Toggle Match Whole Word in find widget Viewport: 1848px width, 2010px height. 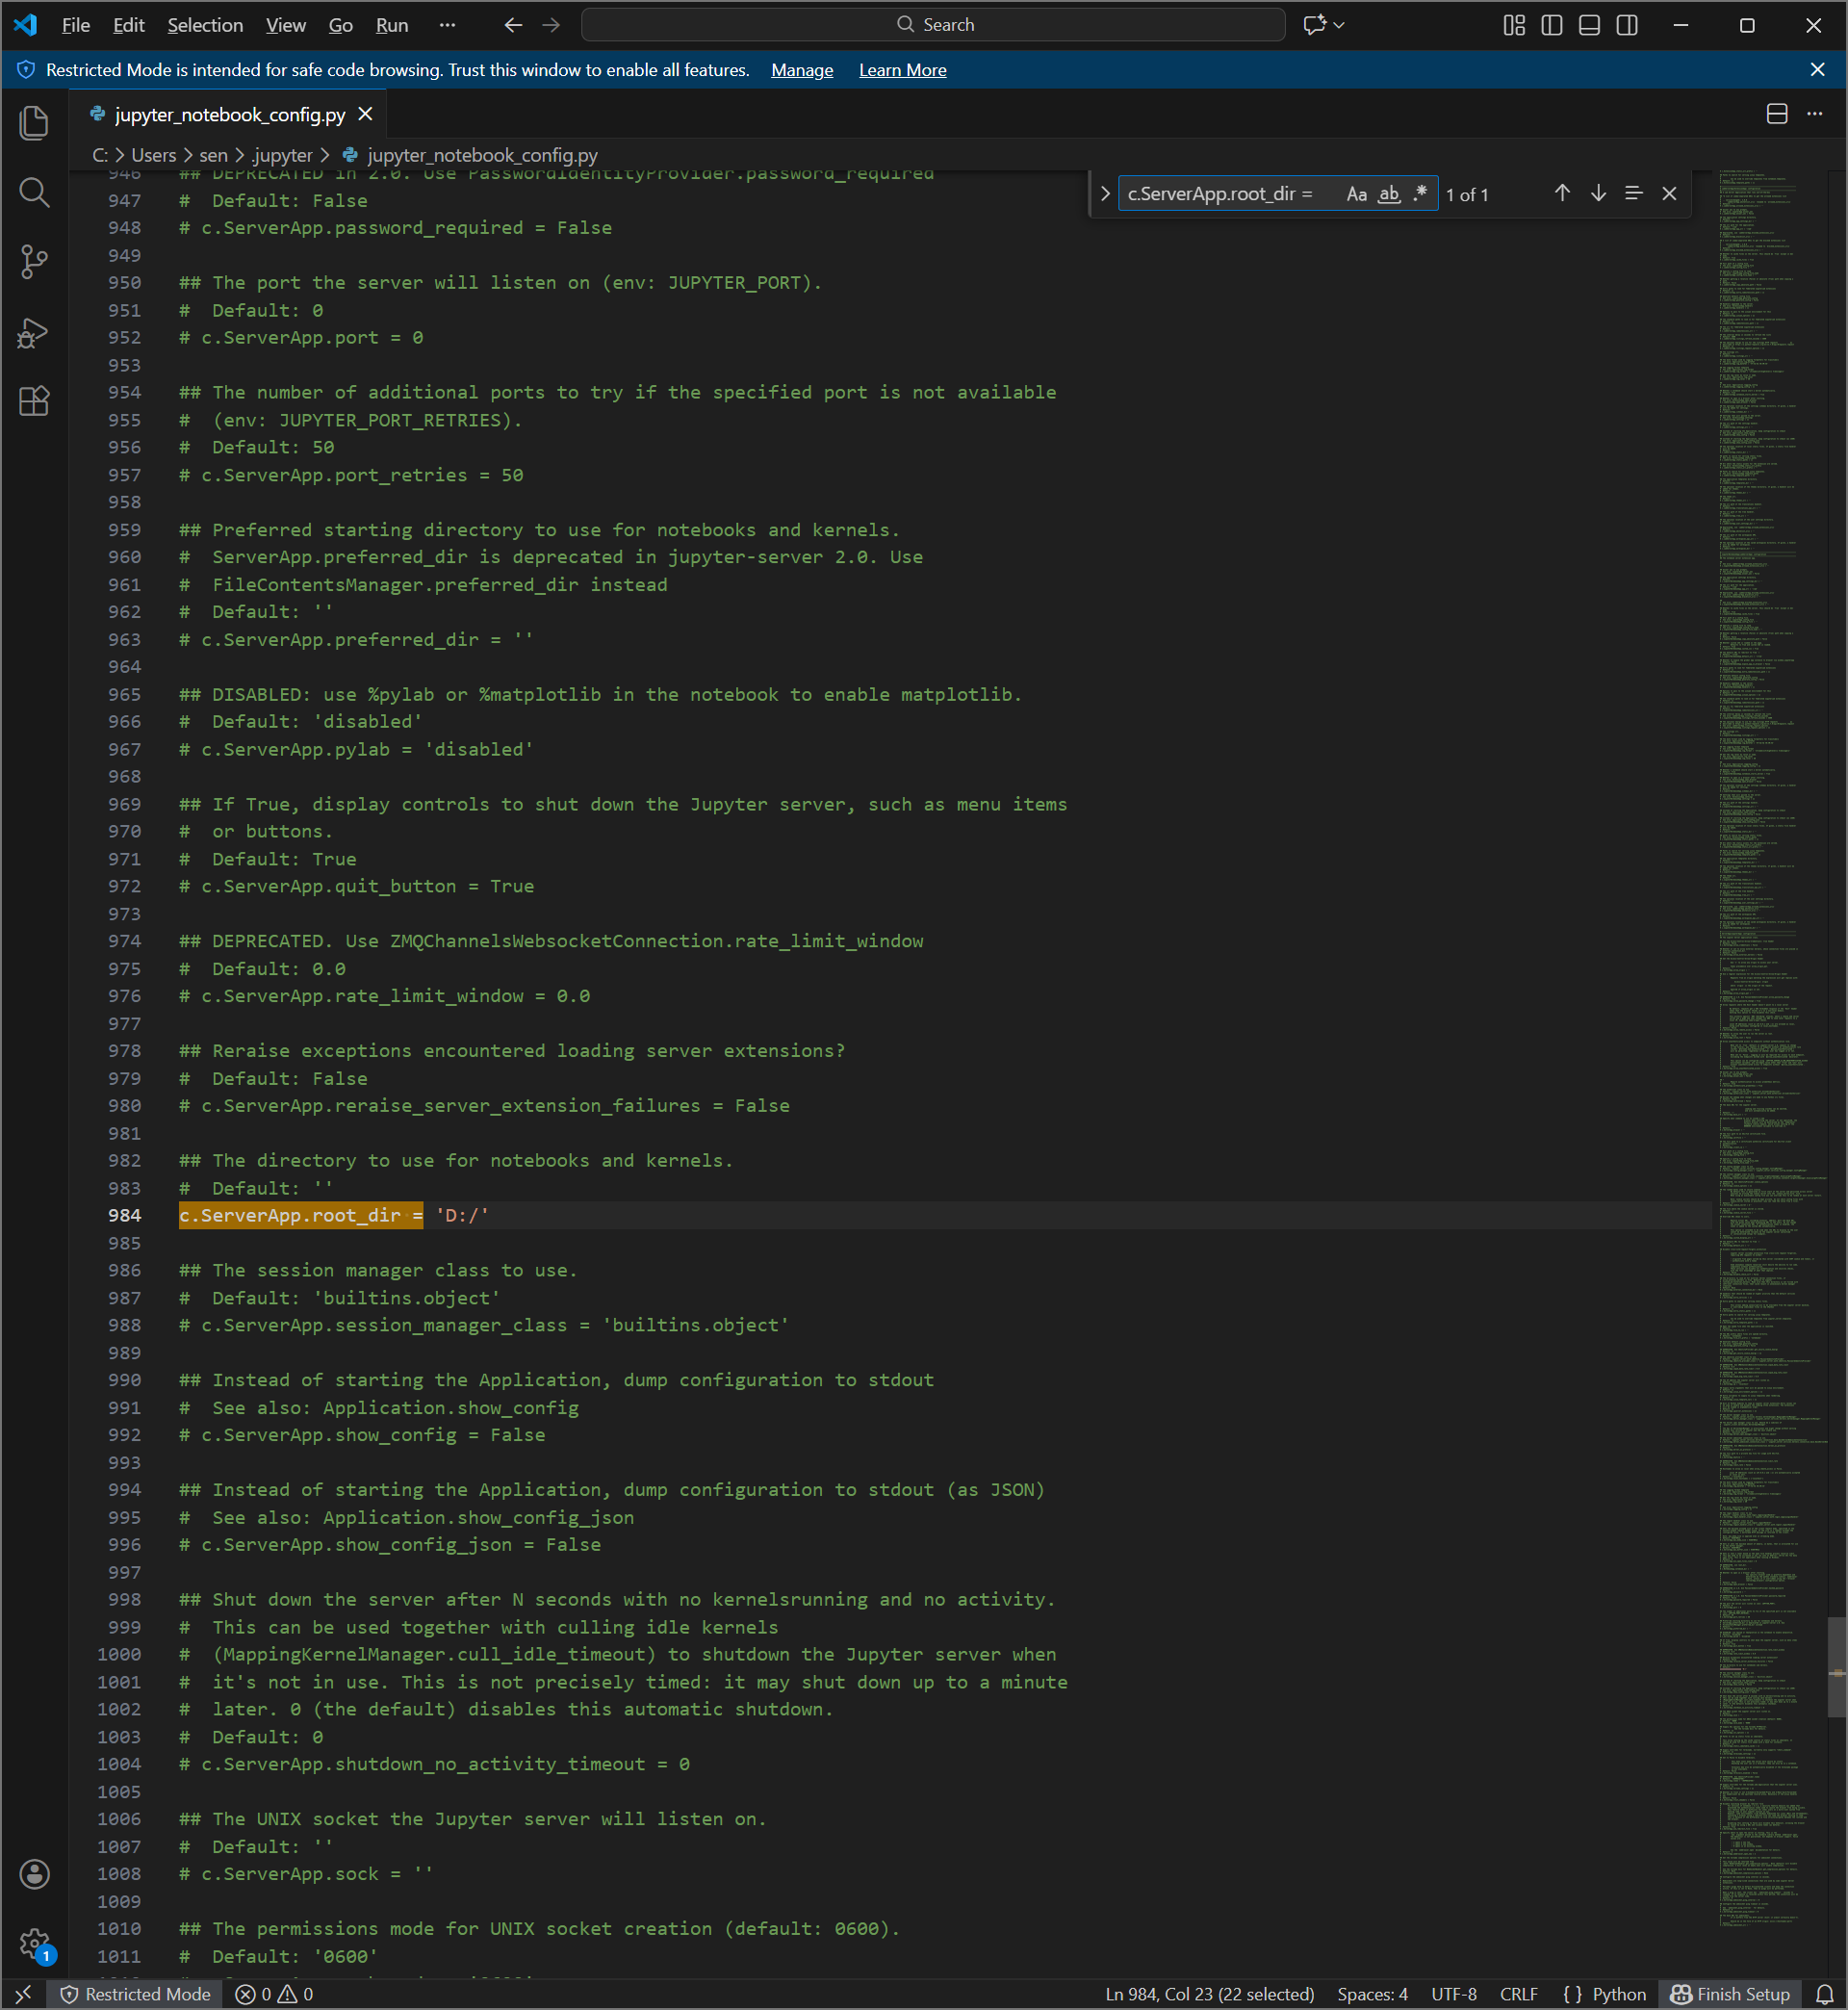1389,194
